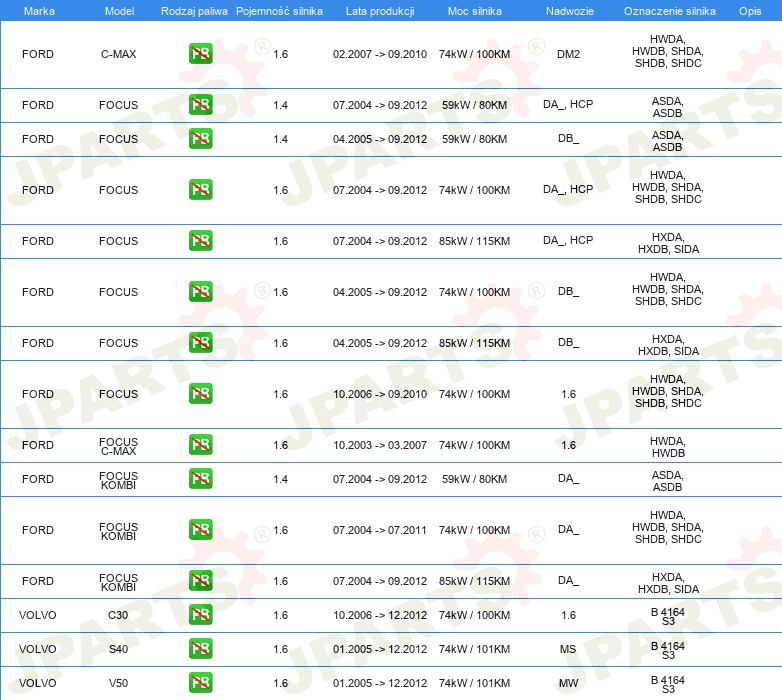Click the VOLVO brand cell in S40 row

click(37, 649)
